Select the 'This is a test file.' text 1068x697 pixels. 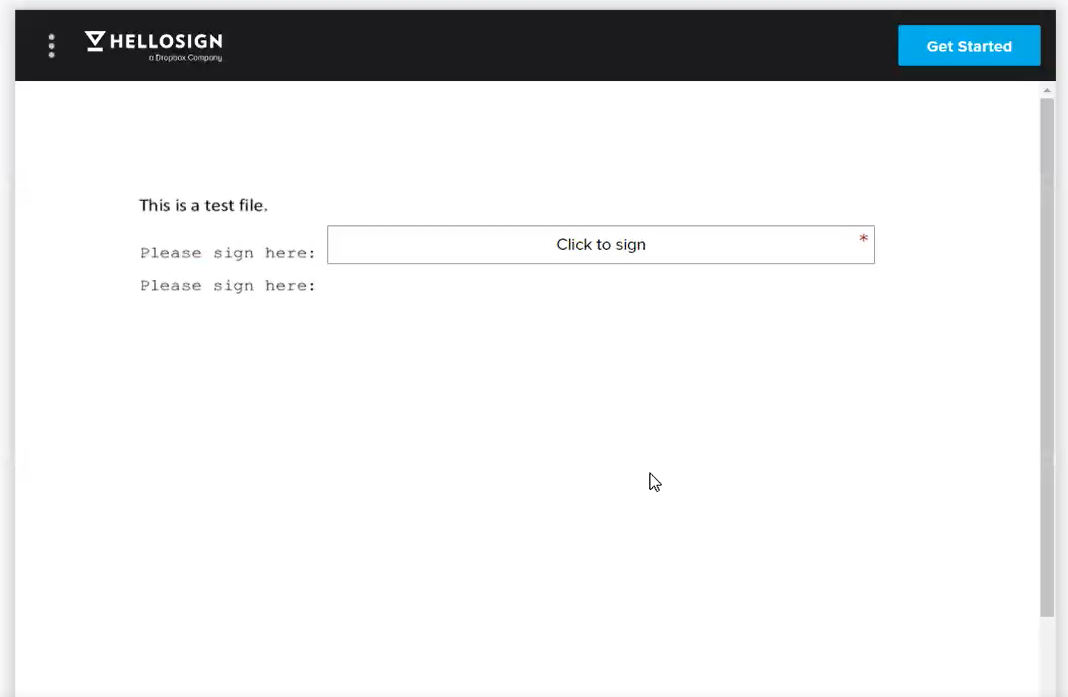(203, 205)
